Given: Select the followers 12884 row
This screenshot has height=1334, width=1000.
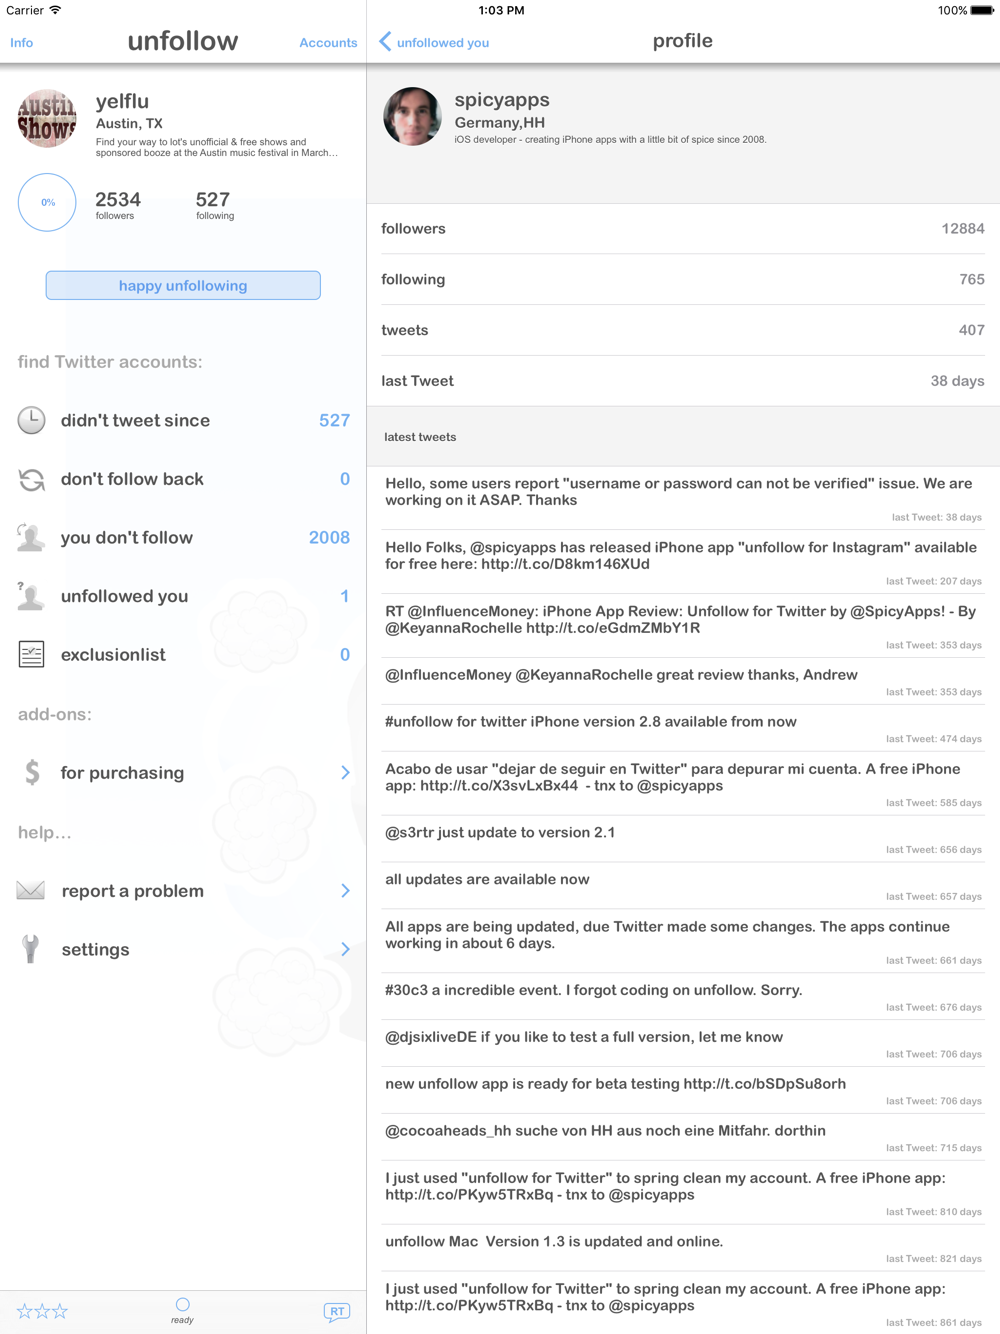Looking at the screenshot, I should click(683, 229).
